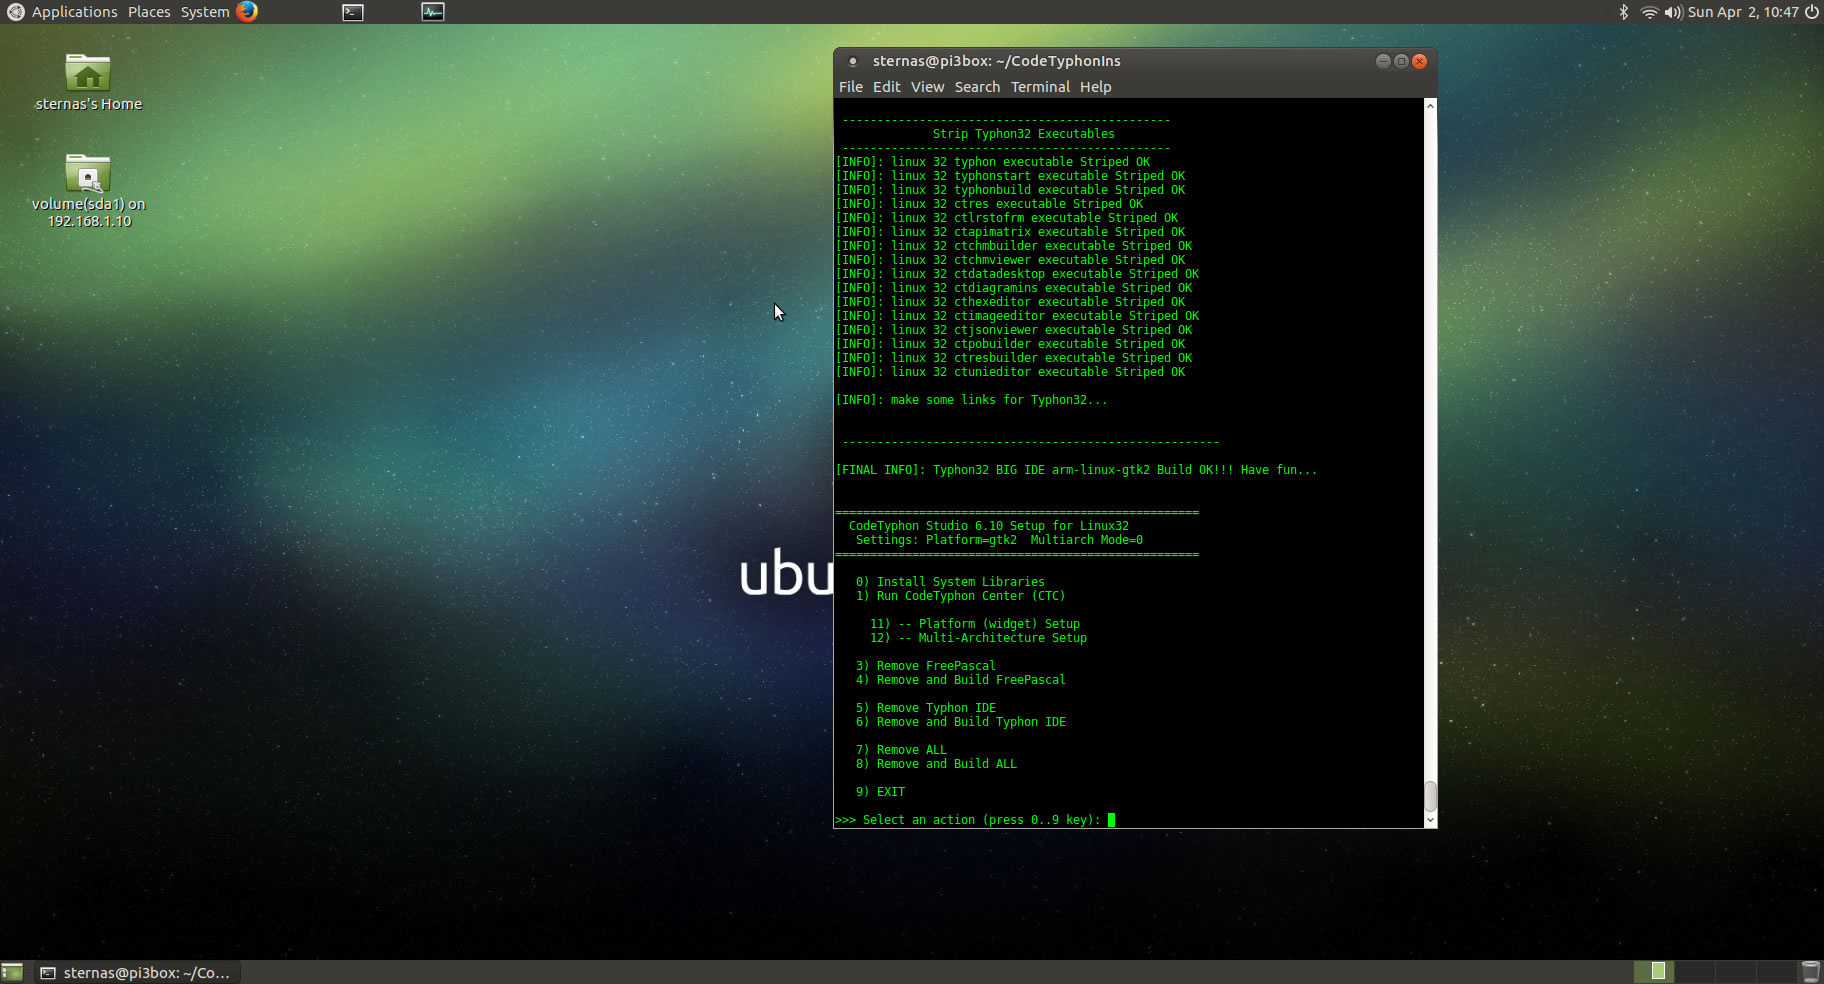Minimize the terminal window
This screenshot has width=1824, height=984.
(x=1383, y=61)
